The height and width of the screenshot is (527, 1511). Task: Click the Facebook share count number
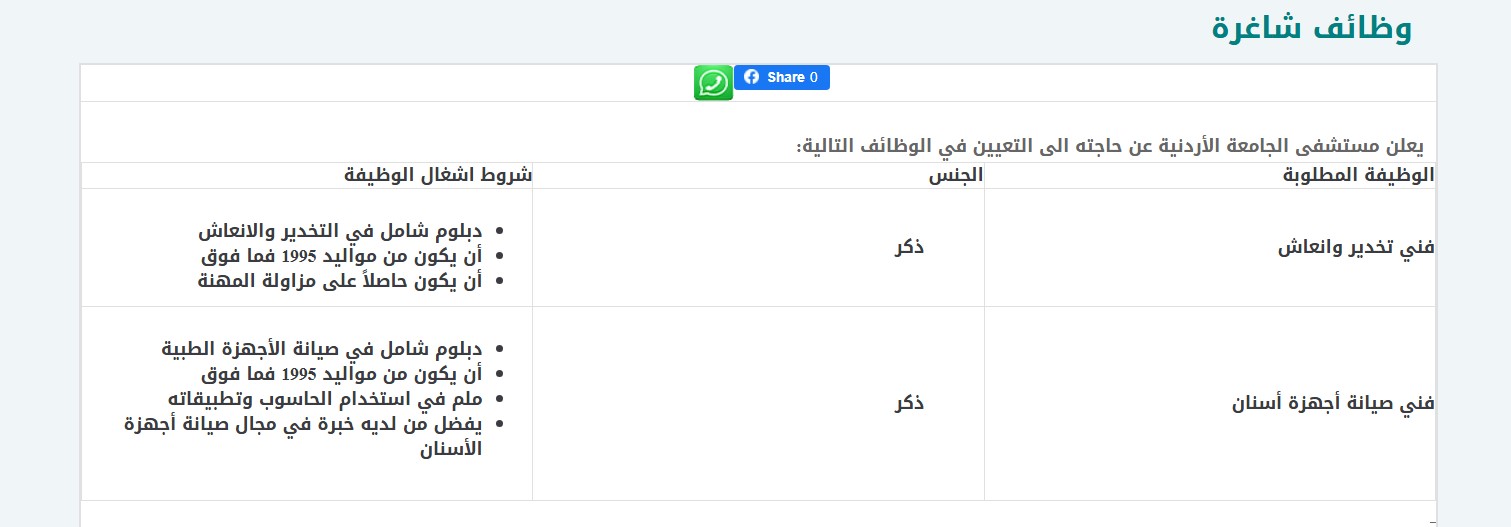point(814,77)
